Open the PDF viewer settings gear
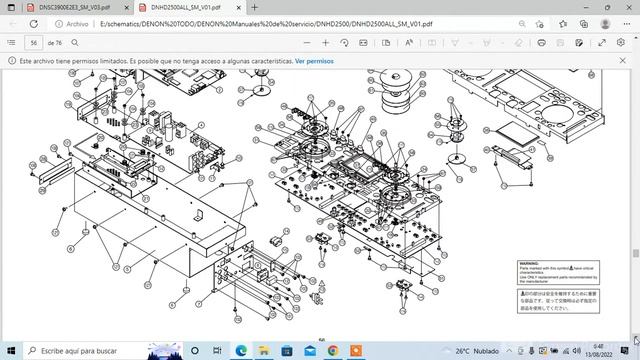The width and height of the screenshot is (640, 360). click(x=620, y=42)
